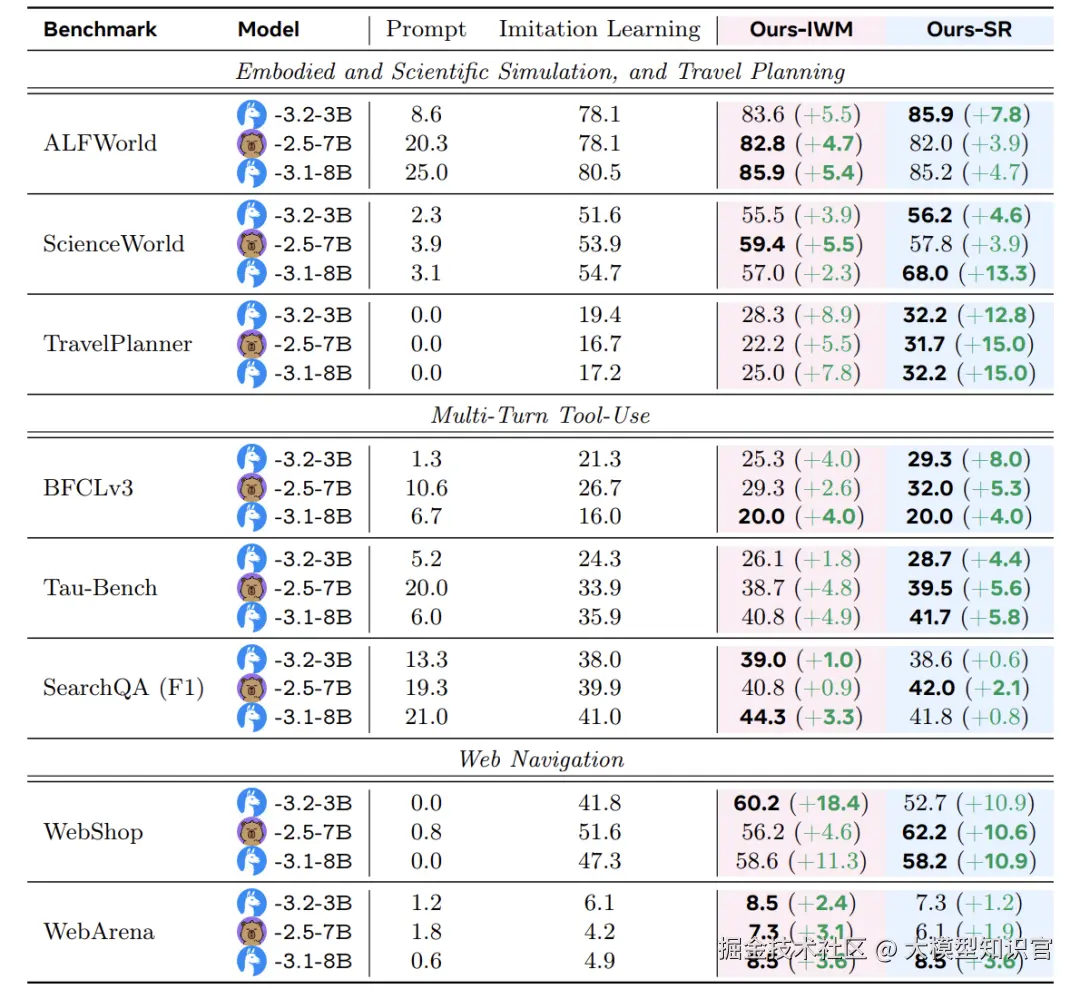Pick the llama icon in WebShop -3.2-3B row
The width and height of the screenshot is (1080, 989).
[x=251, y=803]
